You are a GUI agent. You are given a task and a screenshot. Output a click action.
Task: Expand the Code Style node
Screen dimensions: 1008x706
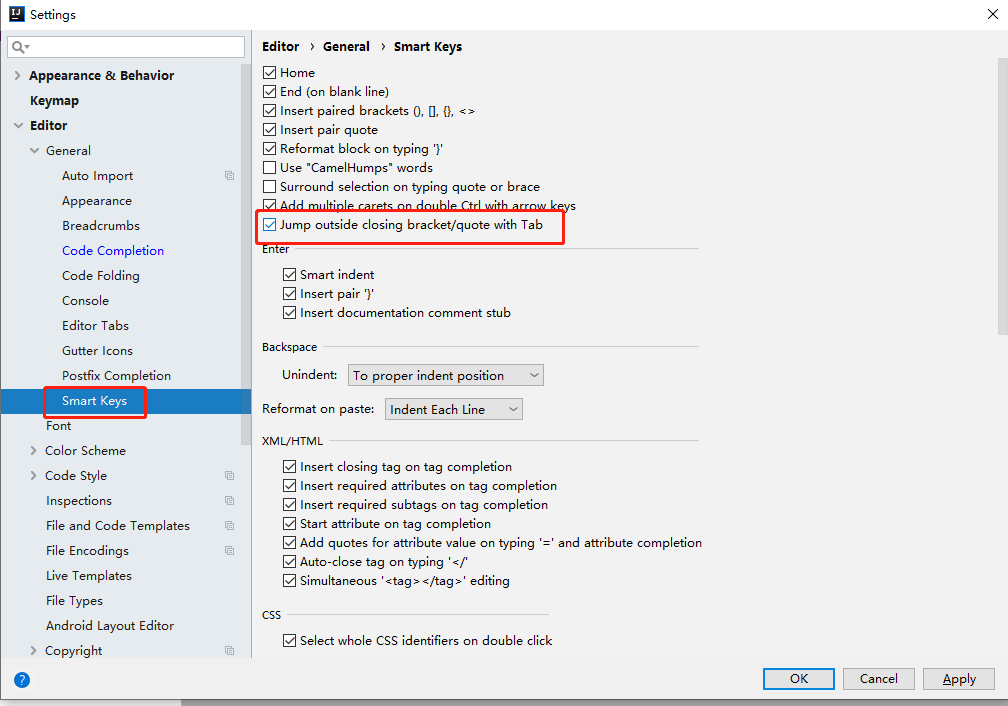(x=33, y=476)
